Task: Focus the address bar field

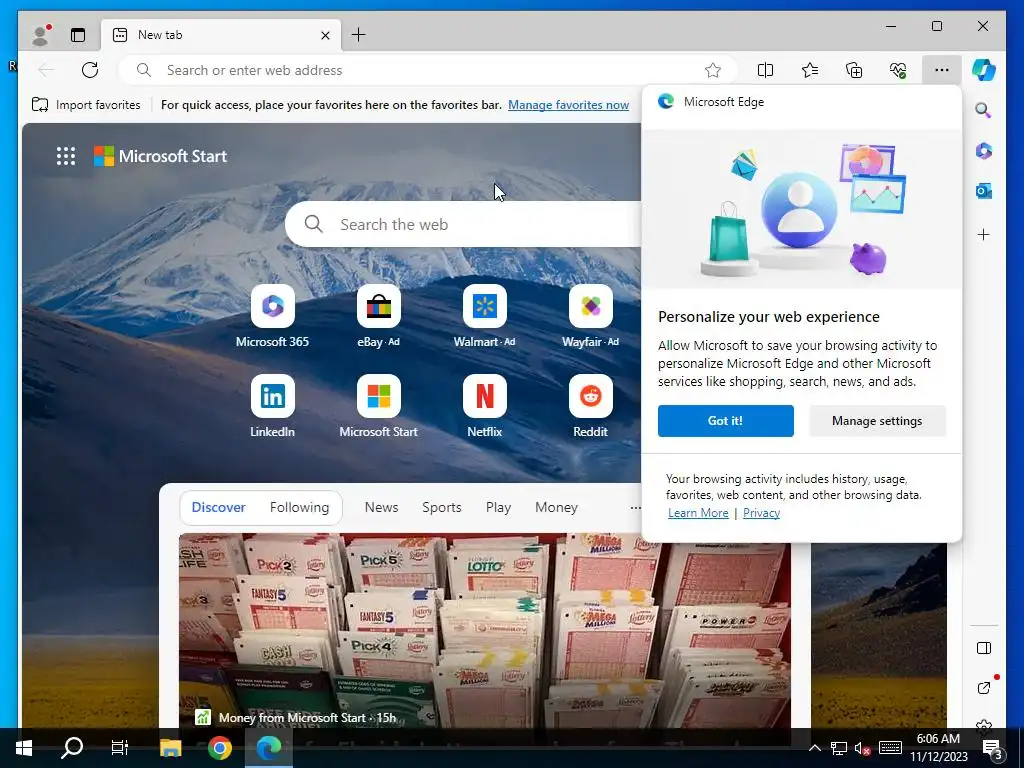Action: (428, 70)
